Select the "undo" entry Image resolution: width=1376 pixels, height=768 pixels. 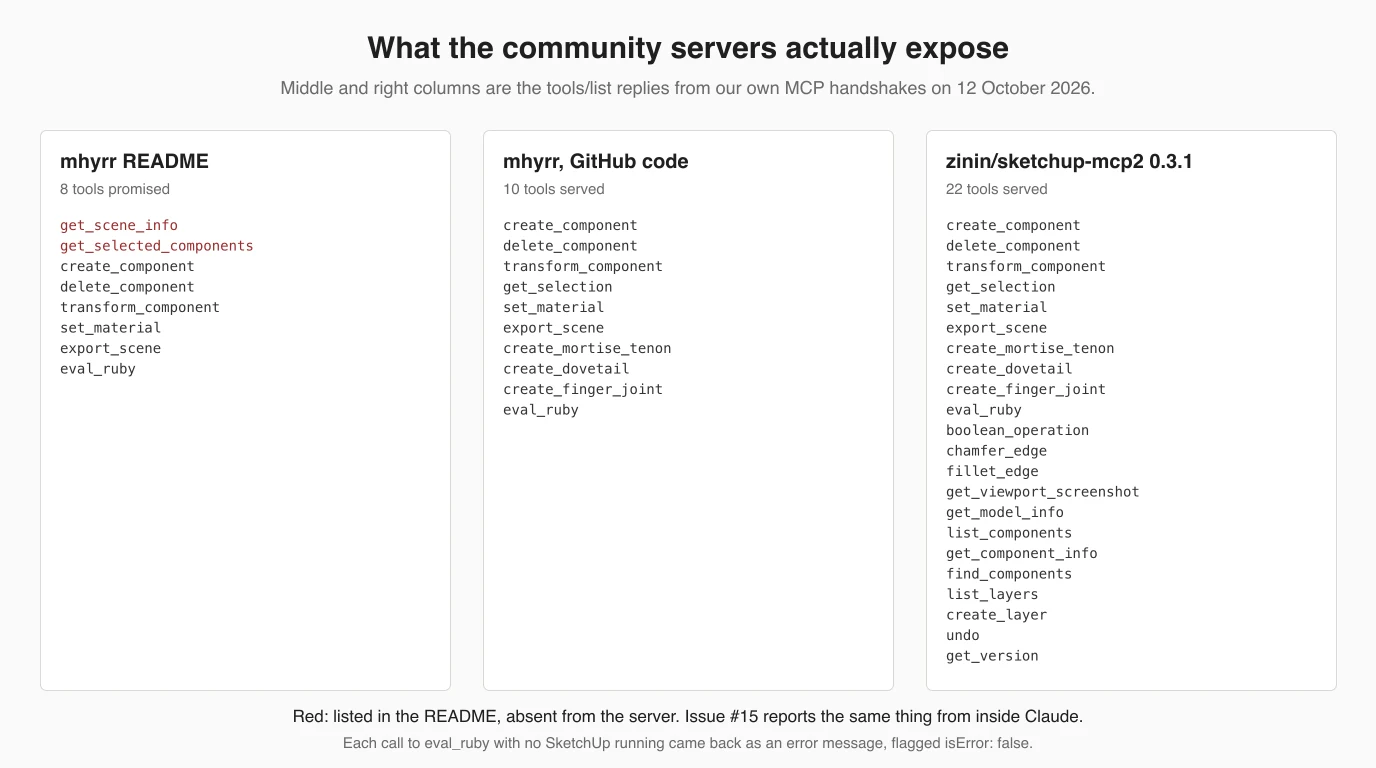point(963,635)
